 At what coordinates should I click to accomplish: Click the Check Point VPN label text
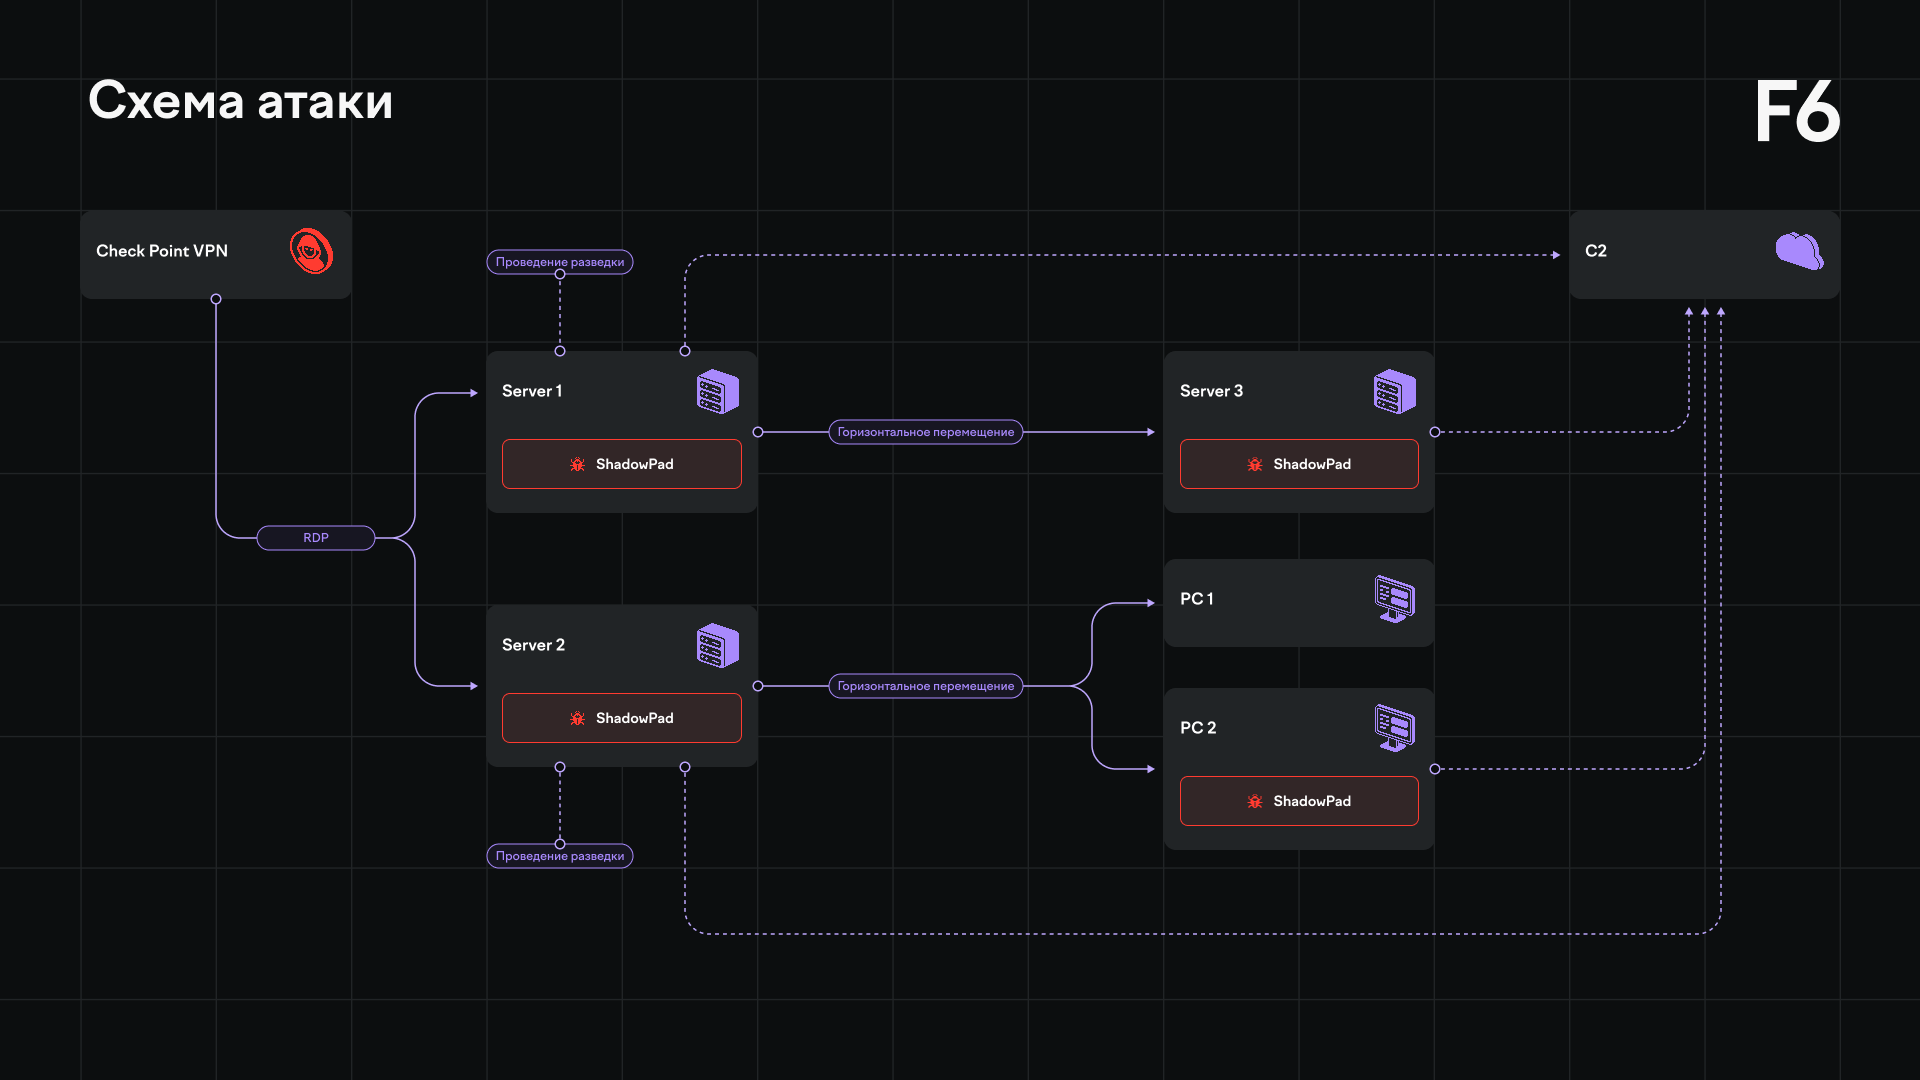(x=162, y=251)
